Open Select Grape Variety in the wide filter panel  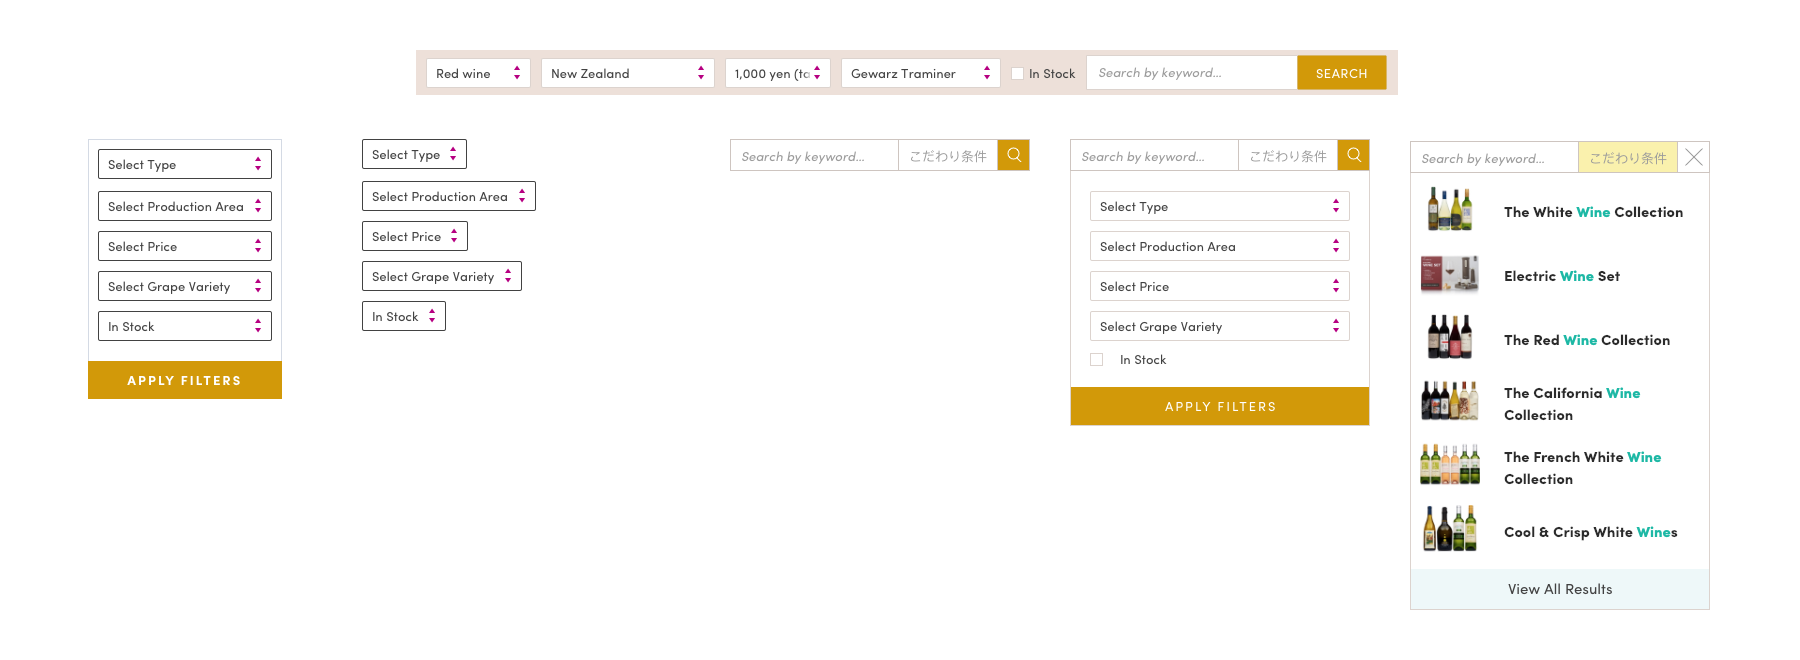[1220, 326]
